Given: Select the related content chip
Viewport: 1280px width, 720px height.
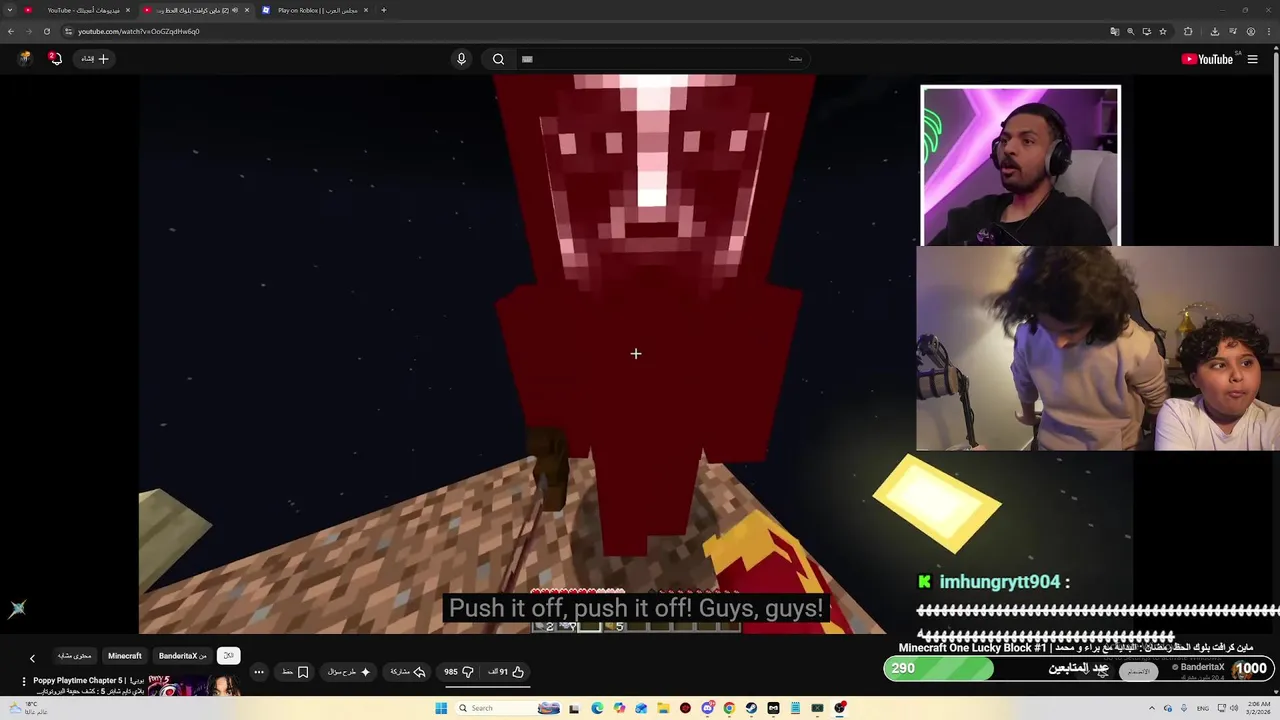Looking at the screenshot, I should tap(75, 656).
